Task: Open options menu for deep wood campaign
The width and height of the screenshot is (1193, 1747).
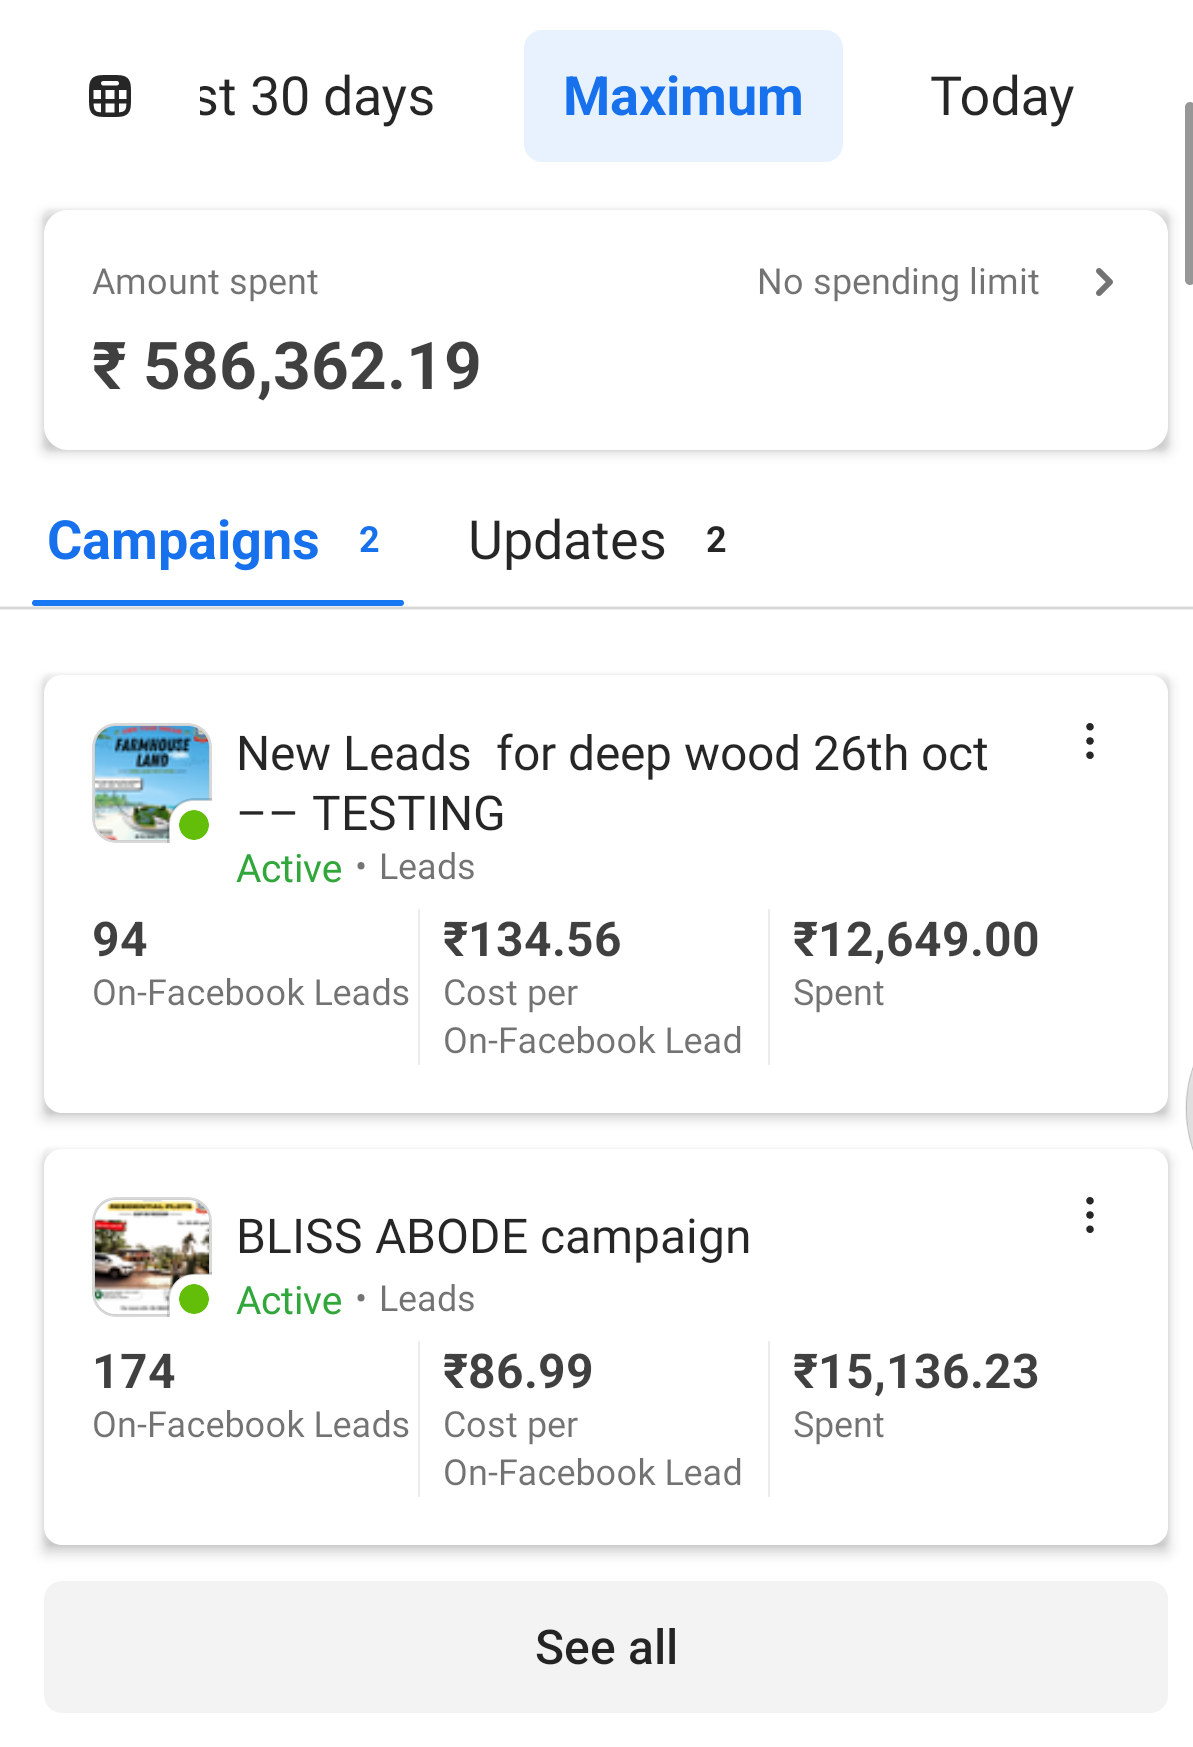Action: tap(1090, 742)
